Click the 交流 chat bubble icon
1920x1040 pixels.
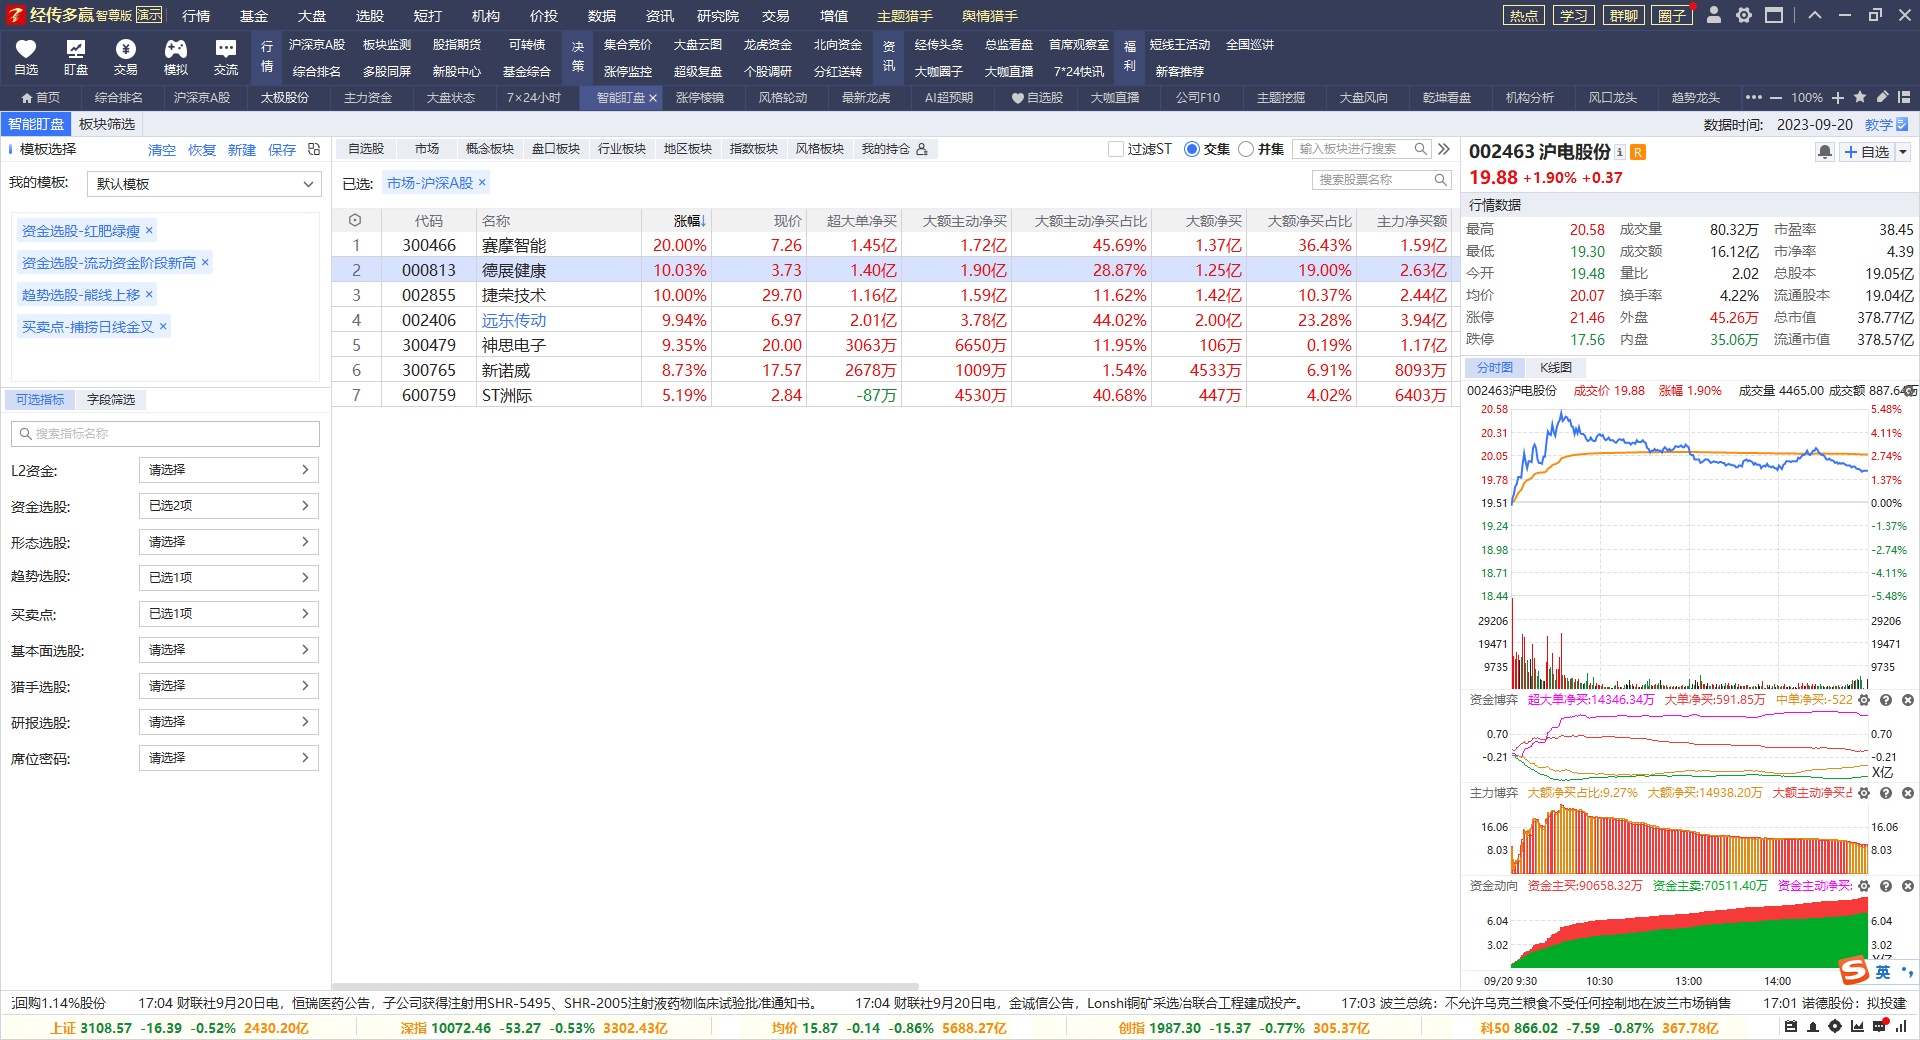click(225, 50)
